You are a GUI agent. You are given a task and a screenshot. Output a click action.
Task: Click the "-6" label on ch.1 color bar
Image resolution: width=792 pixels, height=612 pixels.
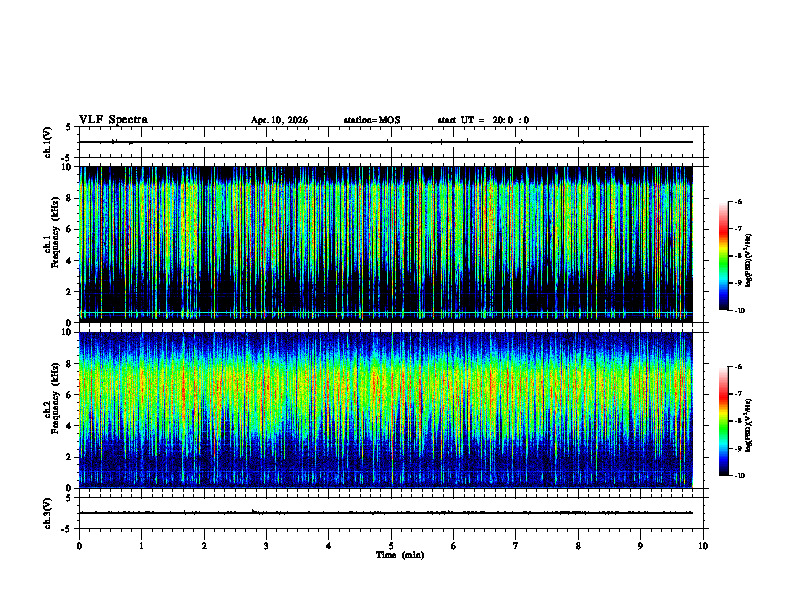pos(738,201)
